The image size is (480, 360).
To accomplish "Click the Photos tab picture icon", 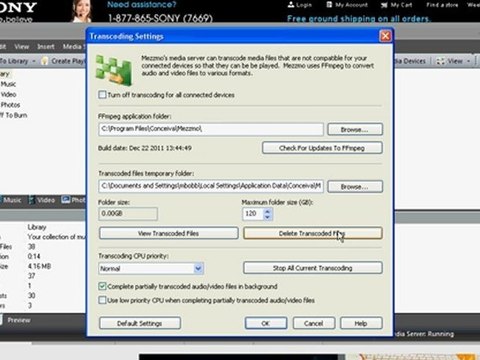I will 65,200.
